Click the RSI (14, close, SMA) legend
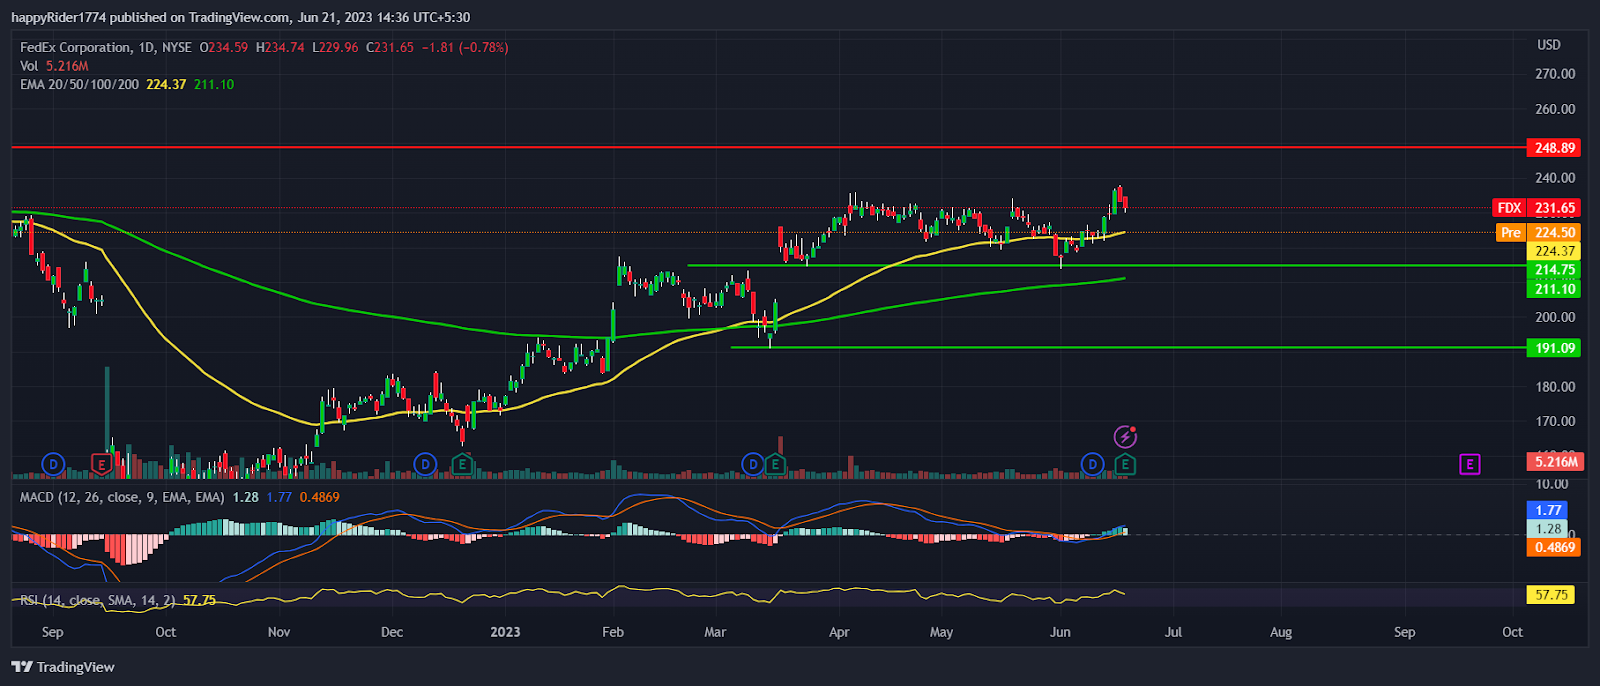 click(x=98, y=600)
